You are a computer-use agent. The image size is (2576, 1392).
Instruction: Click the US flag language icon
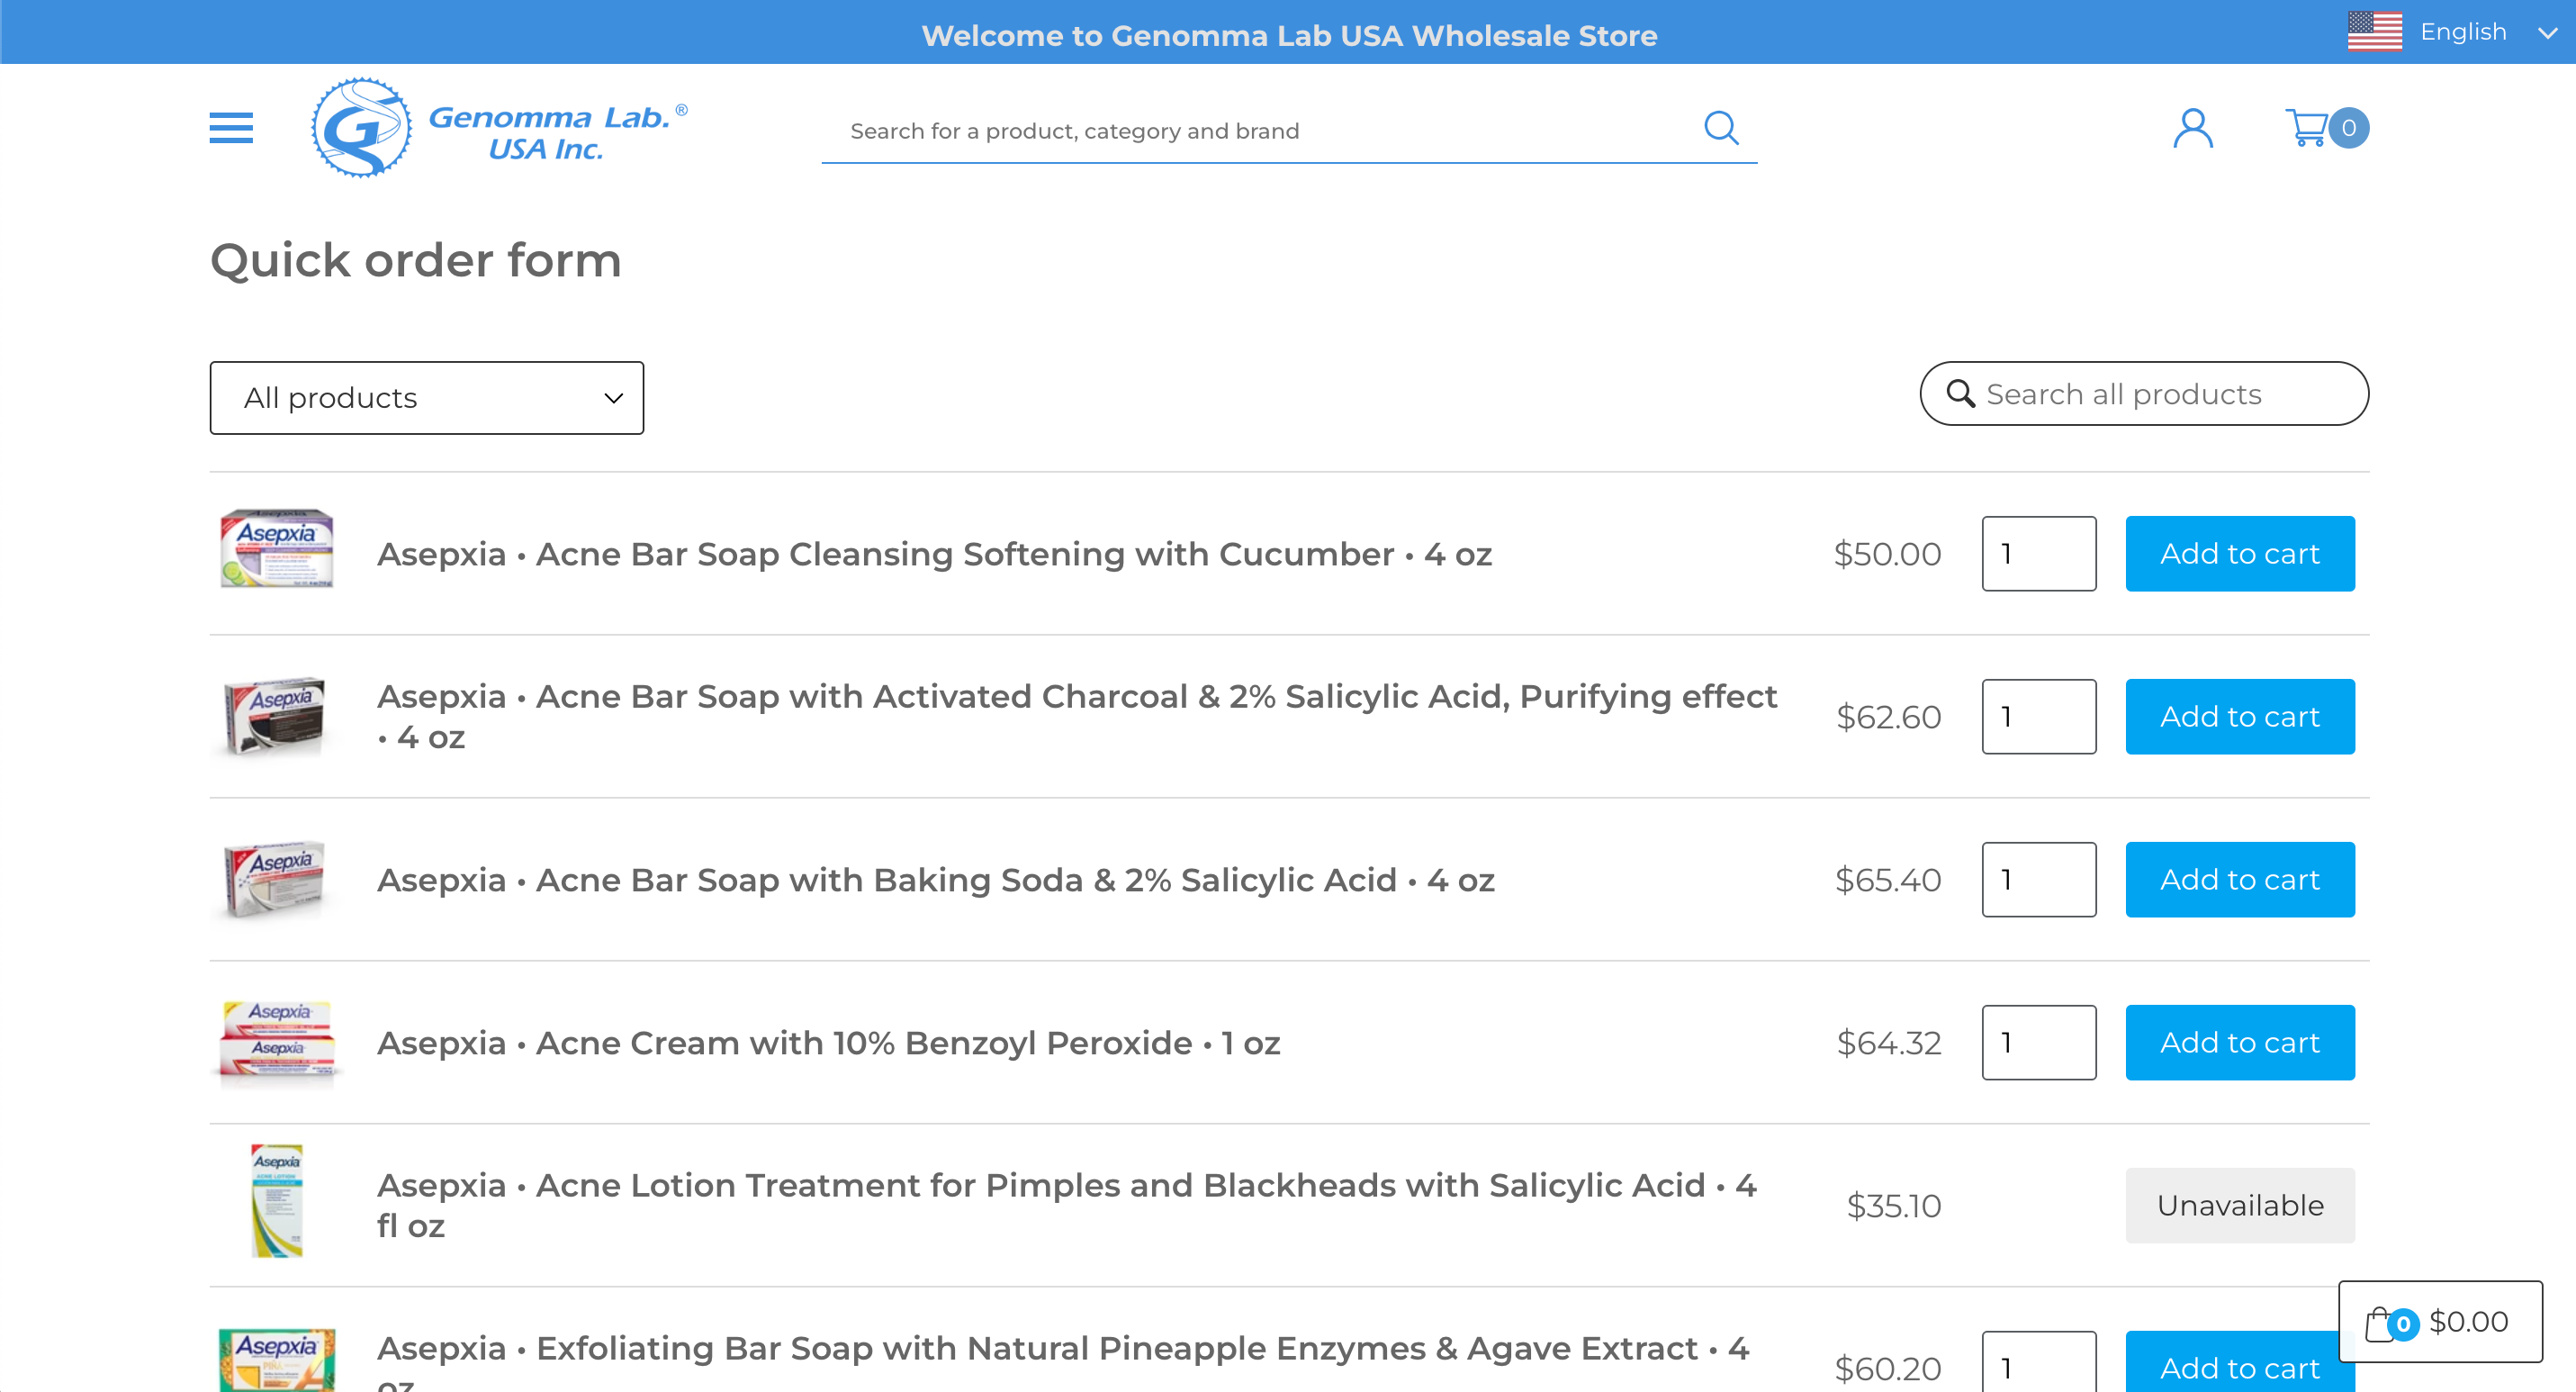[x=2374, y=32]
